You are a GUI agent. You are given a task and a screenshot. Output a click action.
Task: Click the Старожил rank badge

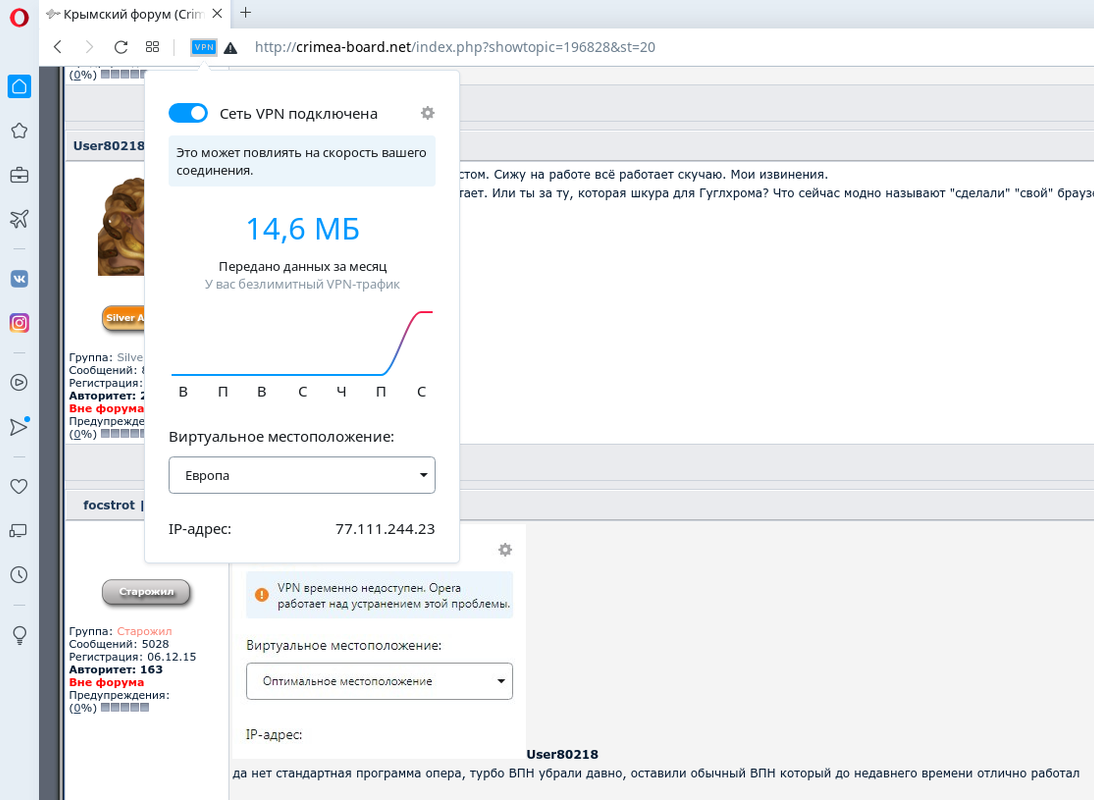click(146, 592)
